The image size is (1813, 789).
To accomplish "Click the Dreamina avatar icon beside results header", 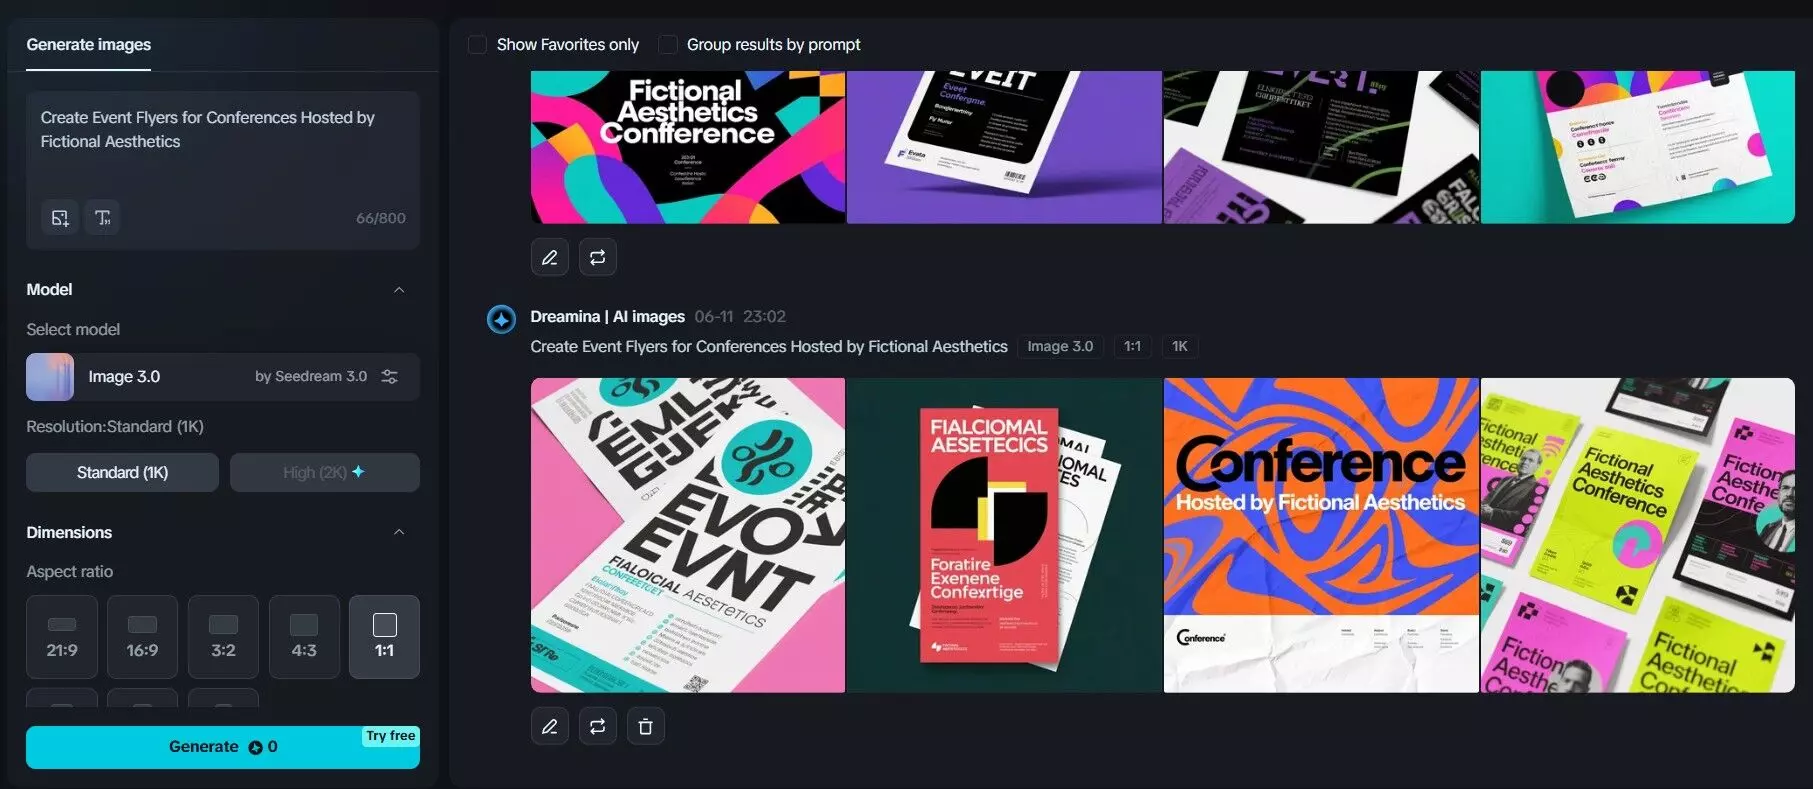I will 501,319.
